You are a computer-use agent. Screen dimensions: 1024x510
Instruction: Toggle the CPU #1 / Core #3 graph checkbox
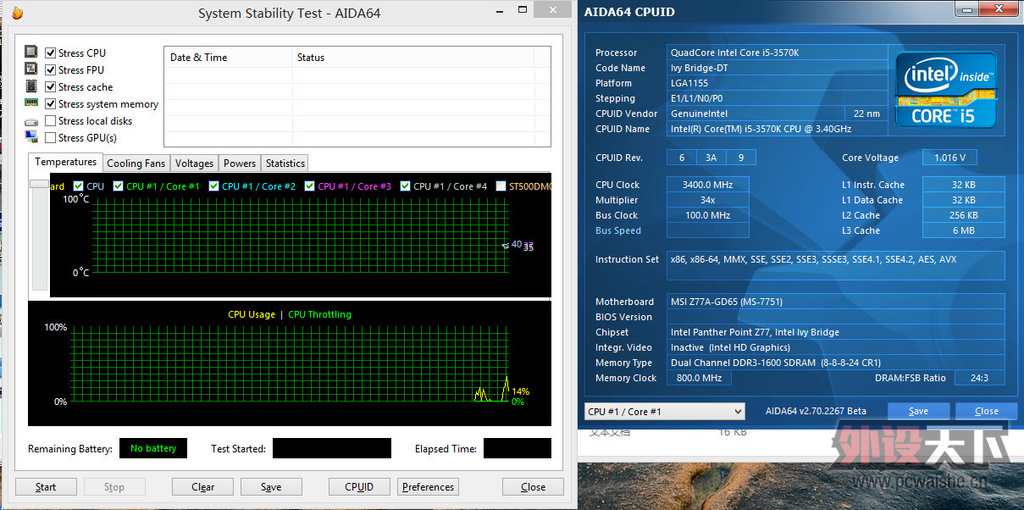coord(310,186)
